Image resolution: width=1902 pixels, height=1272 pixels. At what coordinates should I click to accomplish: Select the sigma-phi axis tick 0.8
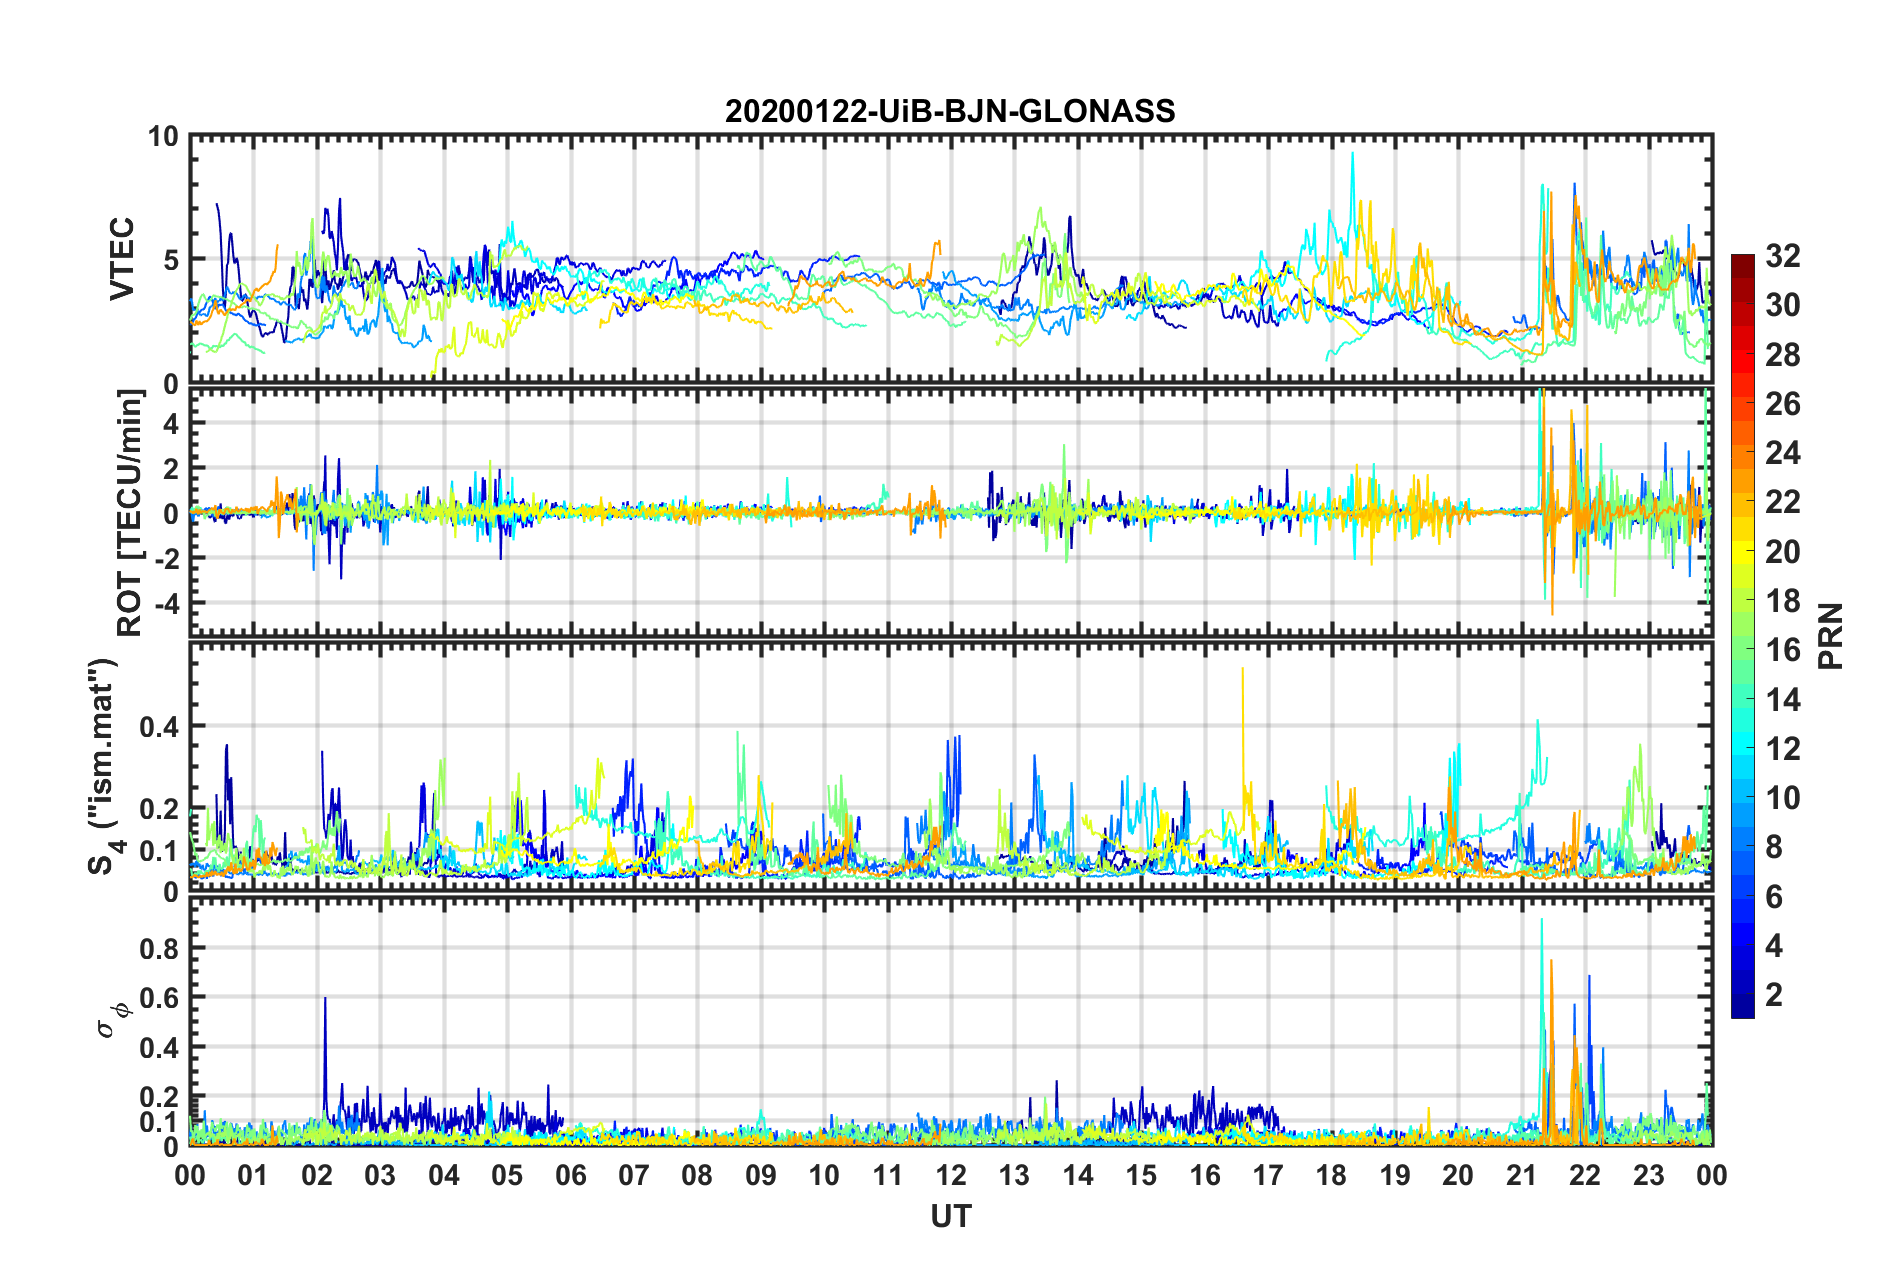click(160, 948)
